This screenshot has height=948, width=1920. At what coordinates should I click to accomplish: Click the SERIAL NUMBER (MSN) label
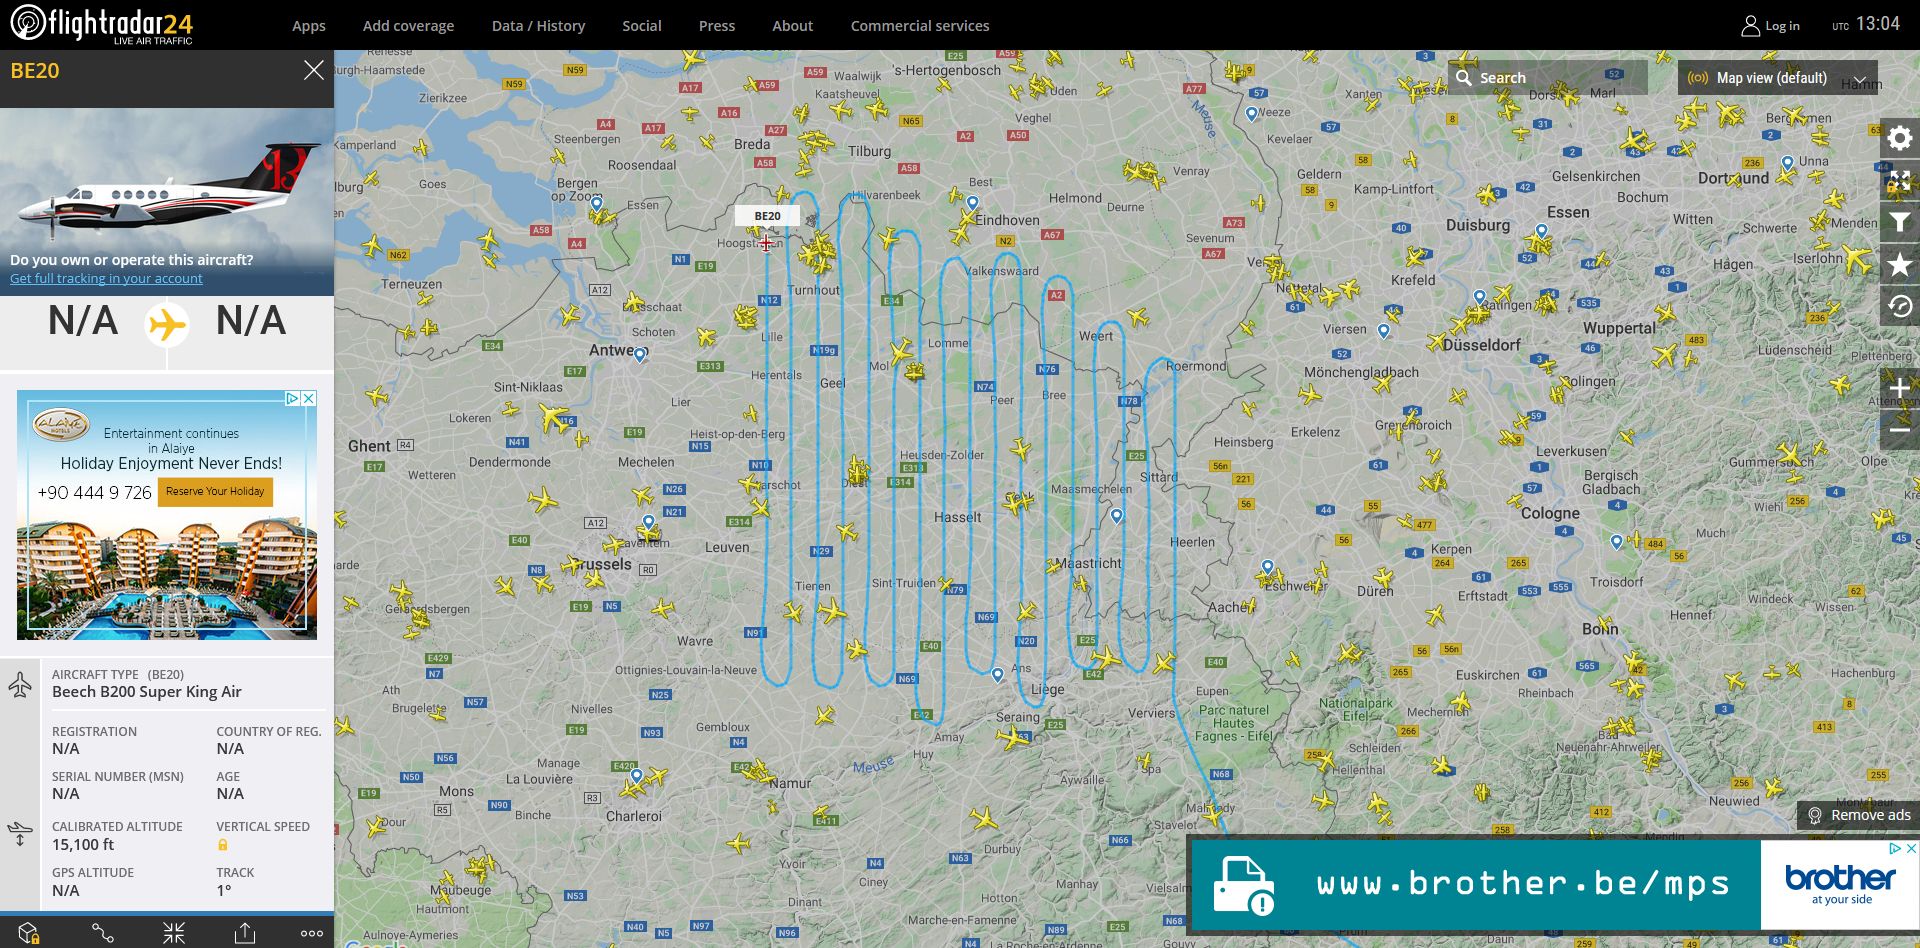point(118,777)
